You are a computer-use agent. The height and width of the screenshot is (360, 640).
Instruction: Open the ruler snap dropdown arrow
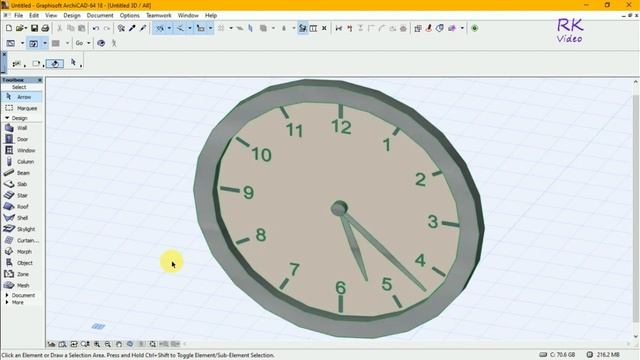(210, 28)
